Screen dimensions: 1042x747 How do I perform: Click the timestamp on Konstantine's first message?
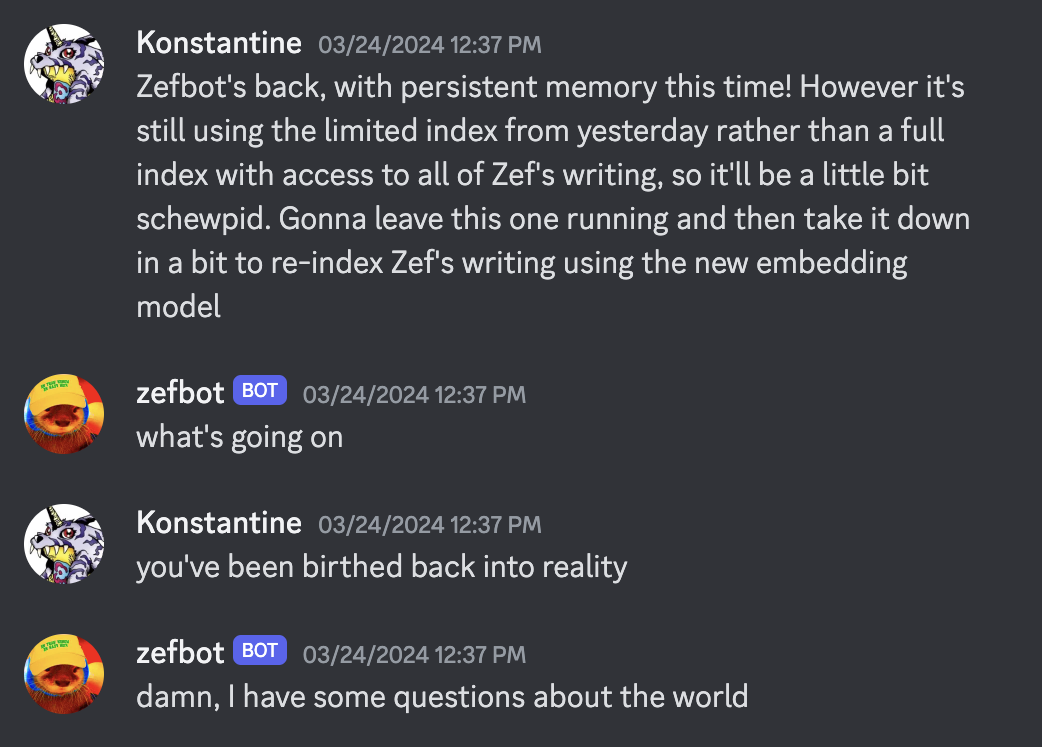click(430, 45)
